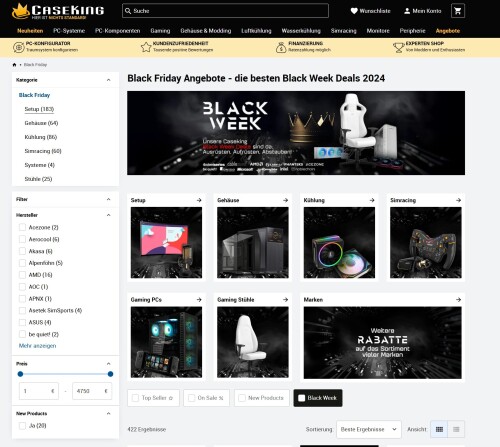The height and width of the screenshot is (447, 500).
Task: Click the PC-Konfigurator icon
Action: pos(19,47)
